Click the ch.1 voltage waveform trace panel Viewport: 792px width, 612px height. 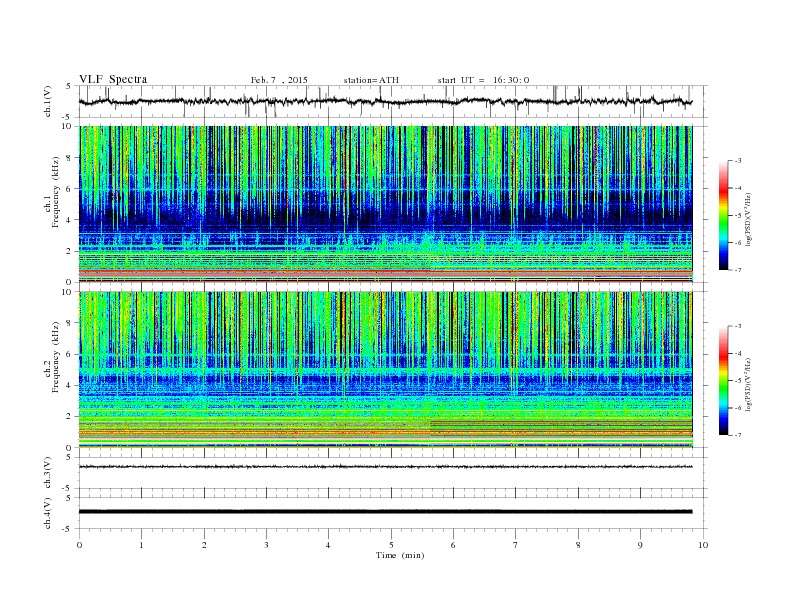393,101
